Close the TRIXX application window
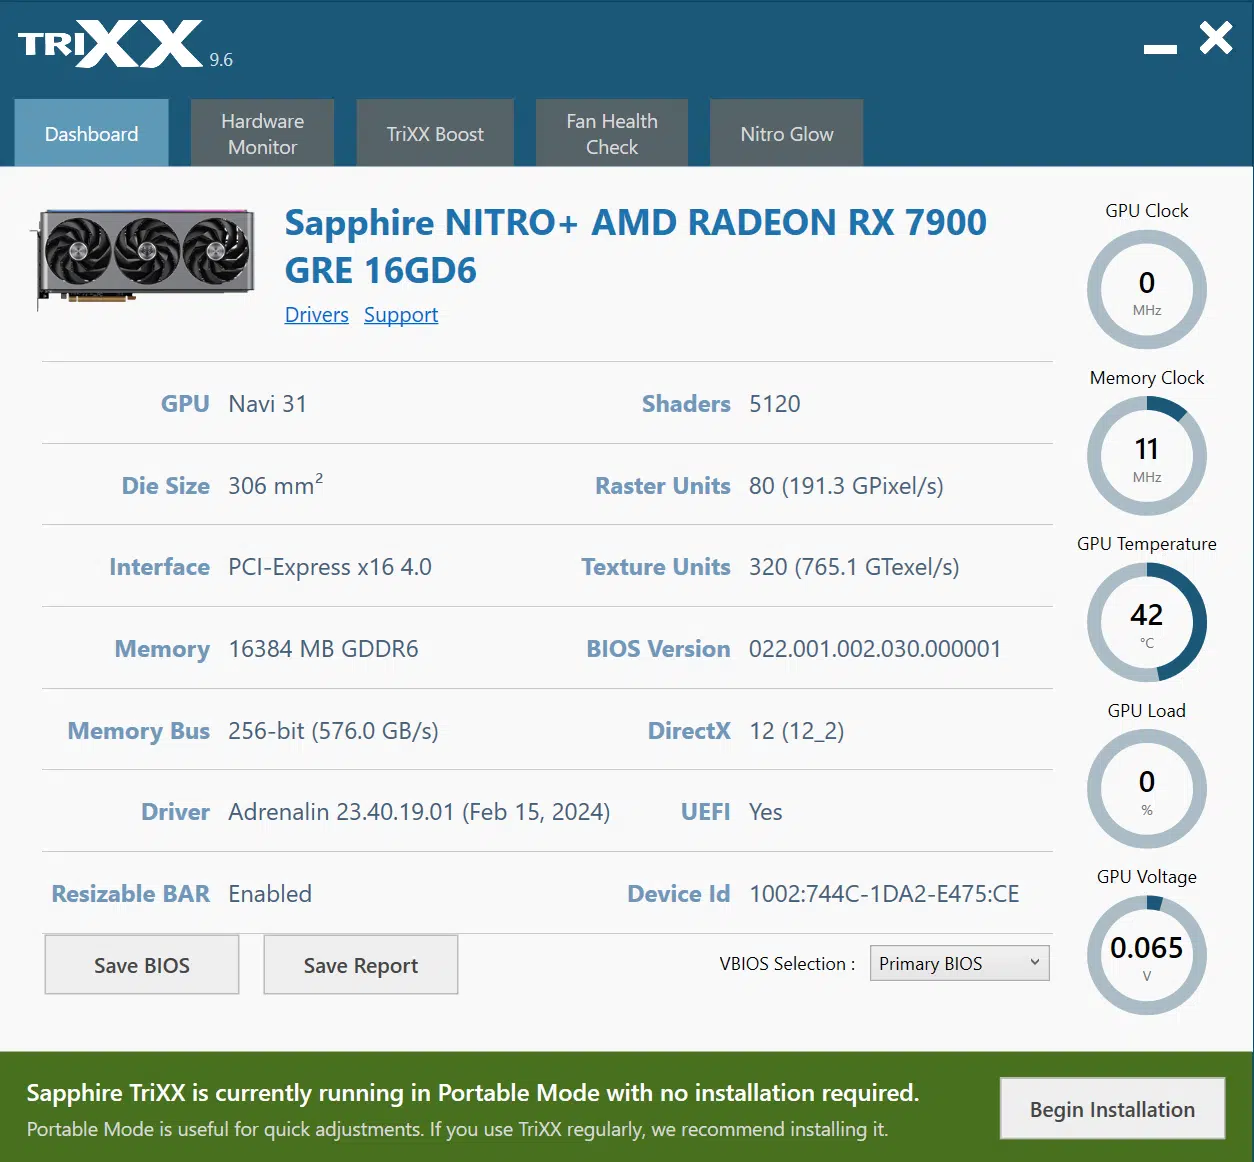Screen dimensions: 1254x1162 coord(1216,38)
